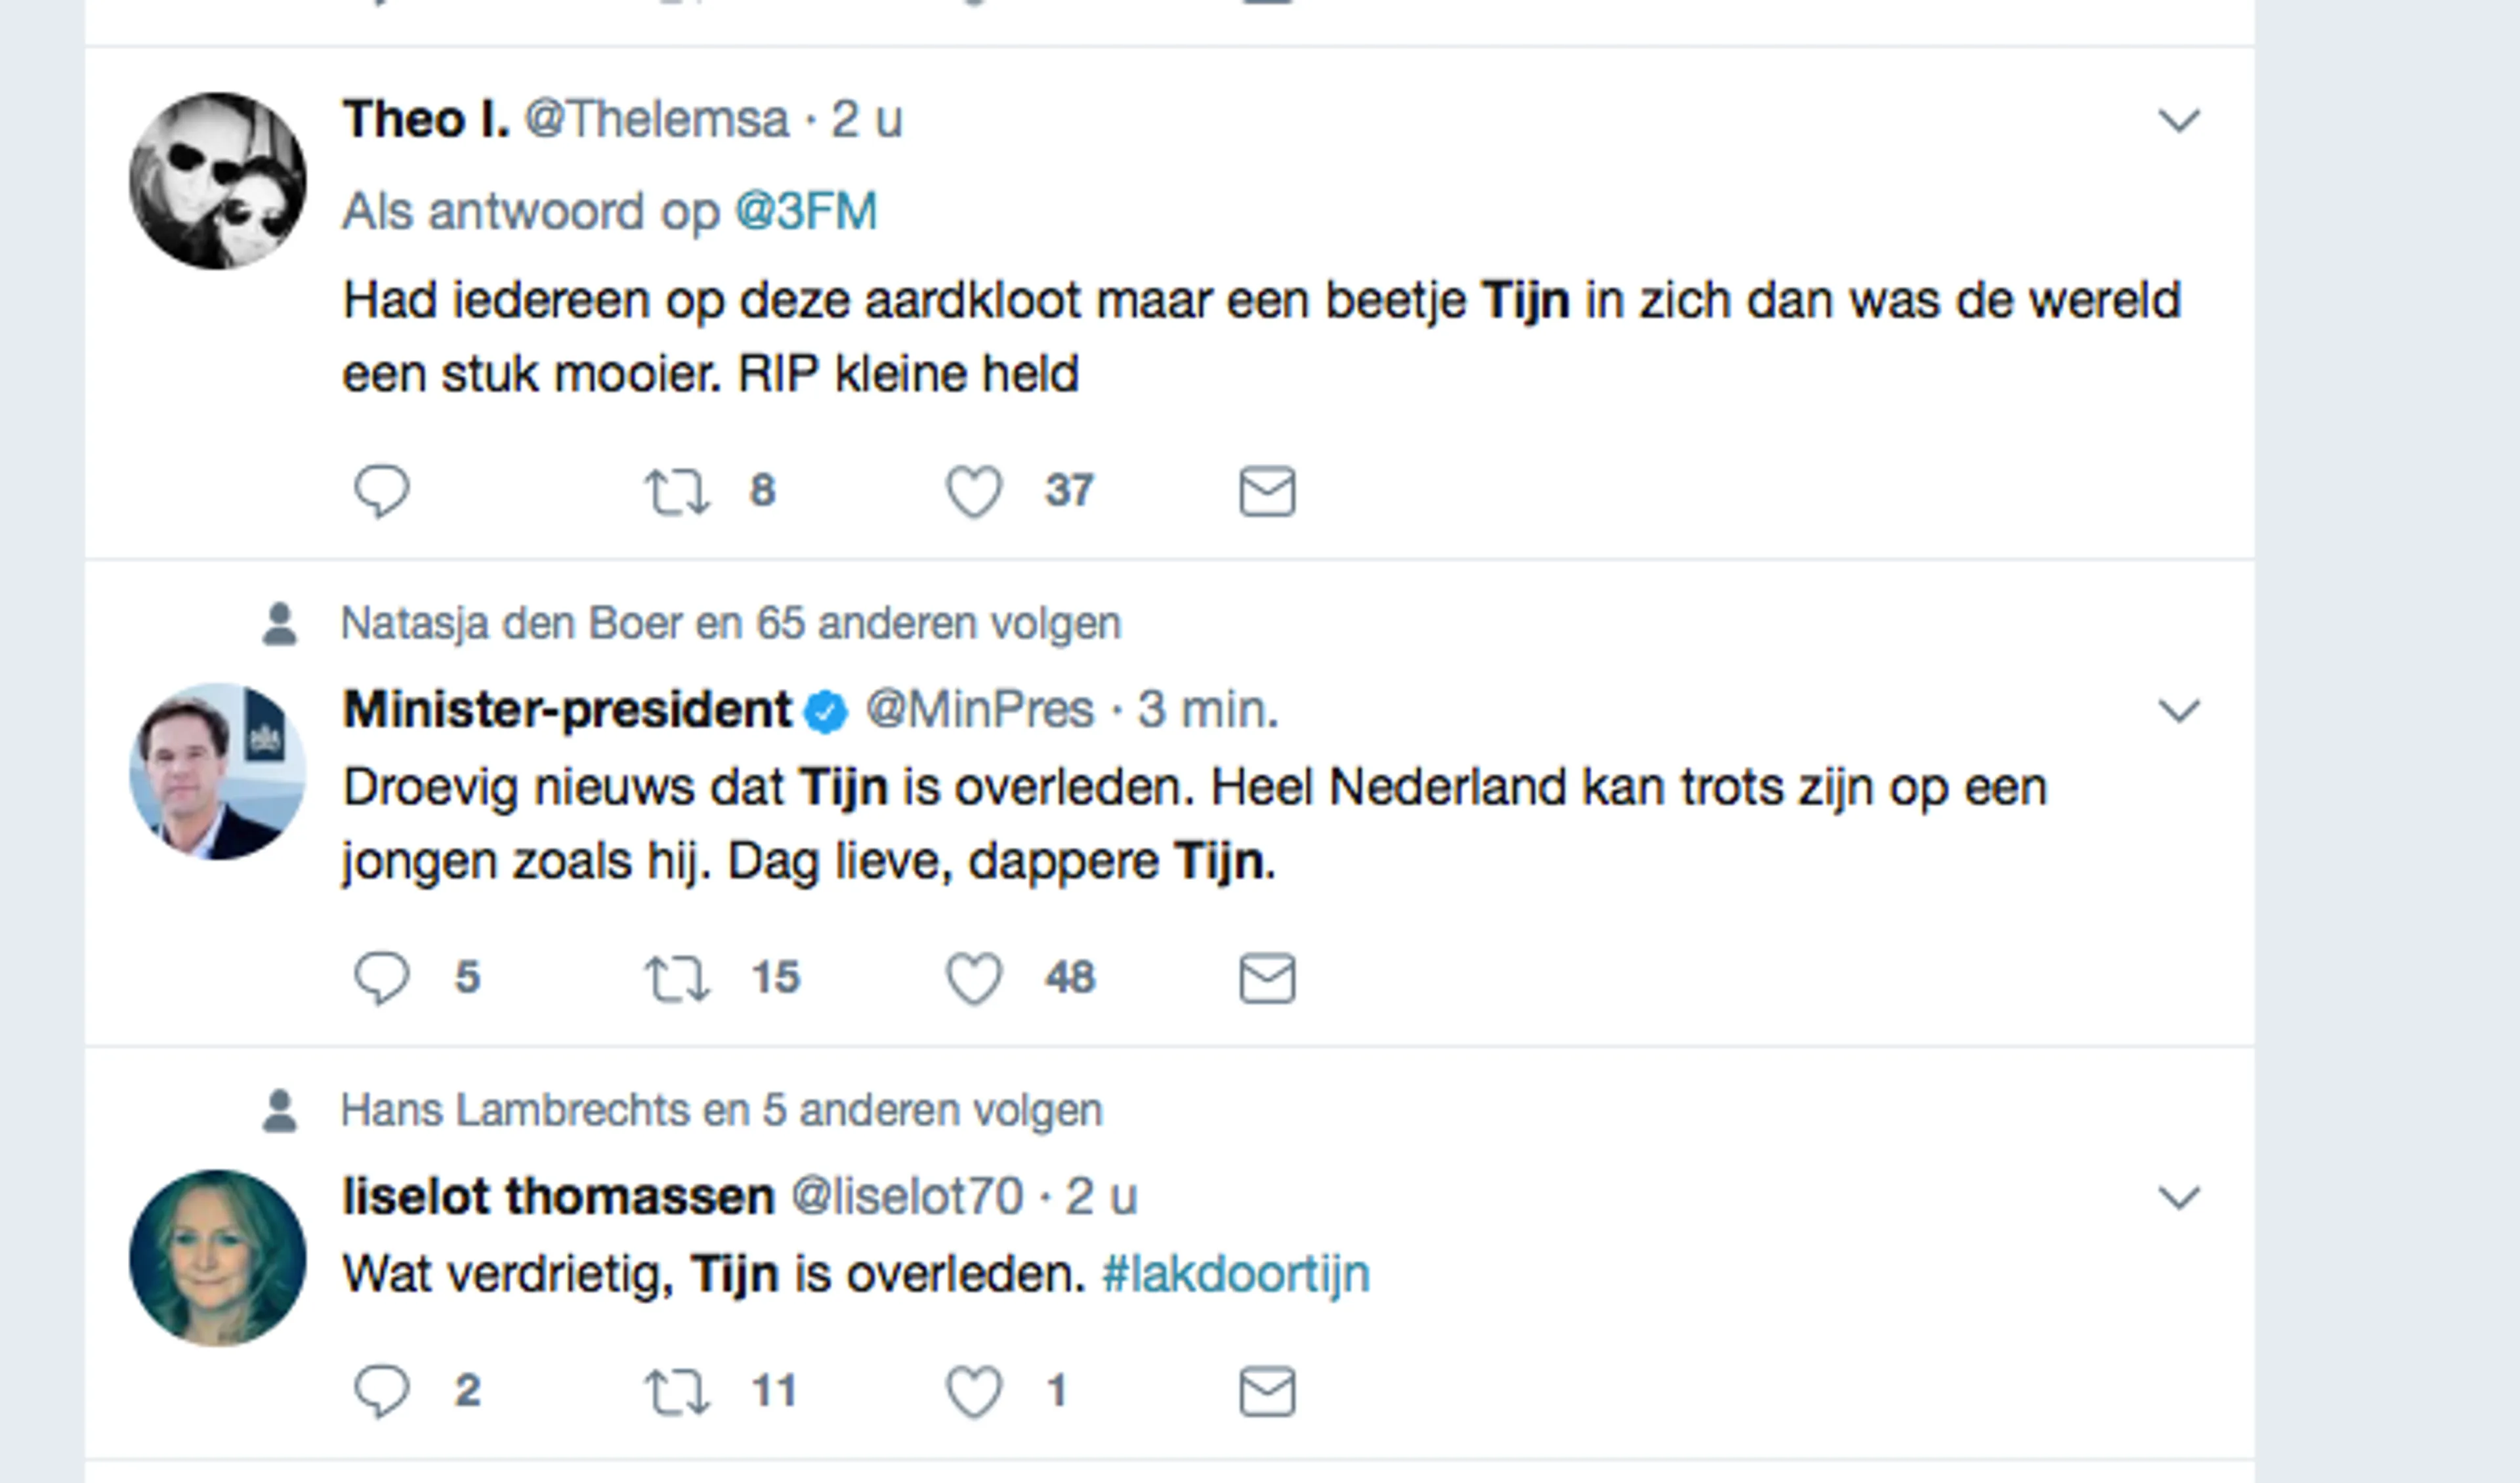Reply to the Minister-president tweet
The width and height of the screenshot is (2520, 1483).
point(381,977)
